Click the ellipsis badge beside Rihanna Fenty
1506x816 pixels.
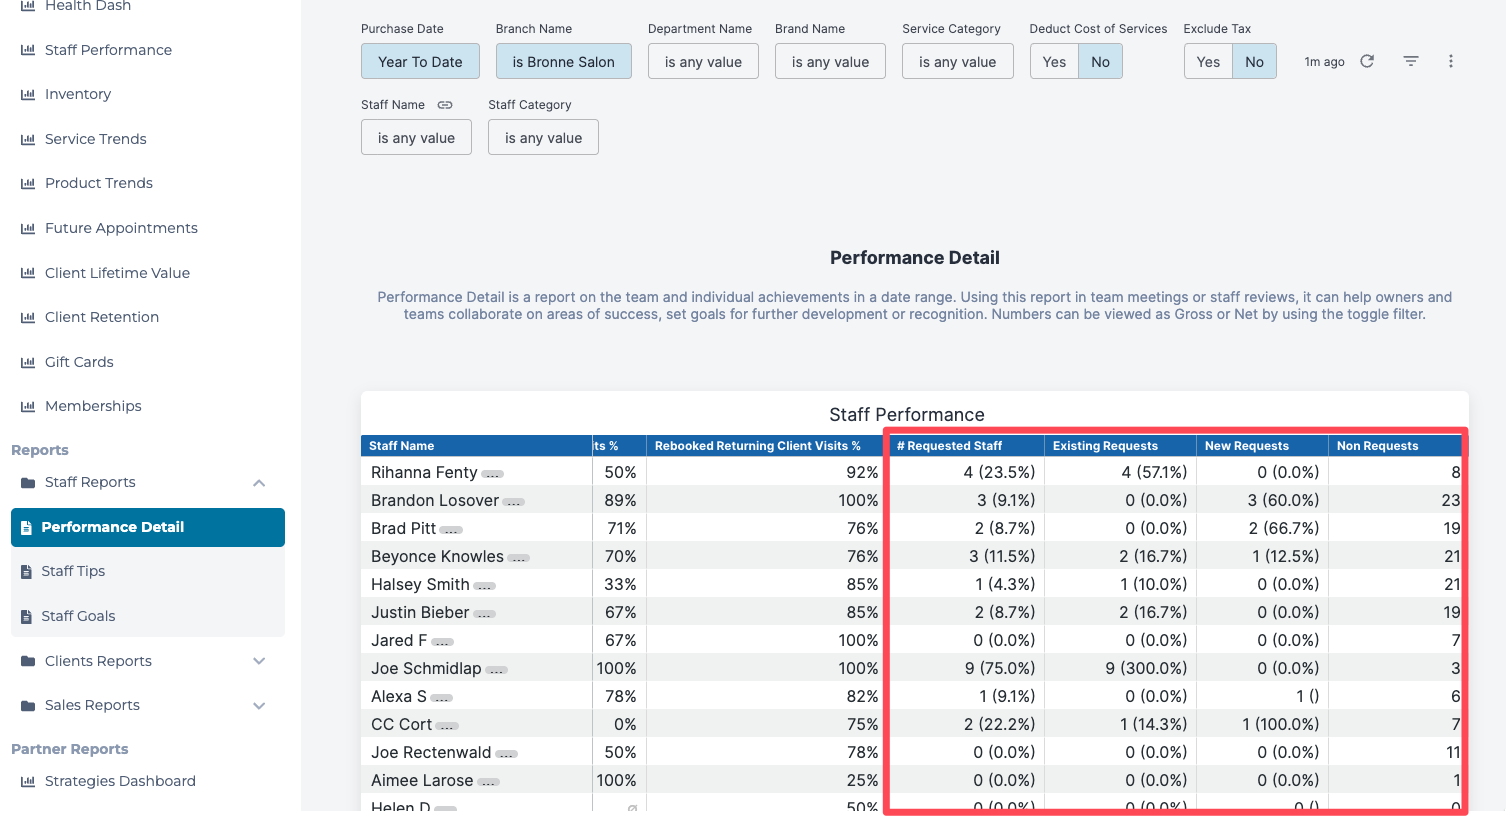pos(493,474)
